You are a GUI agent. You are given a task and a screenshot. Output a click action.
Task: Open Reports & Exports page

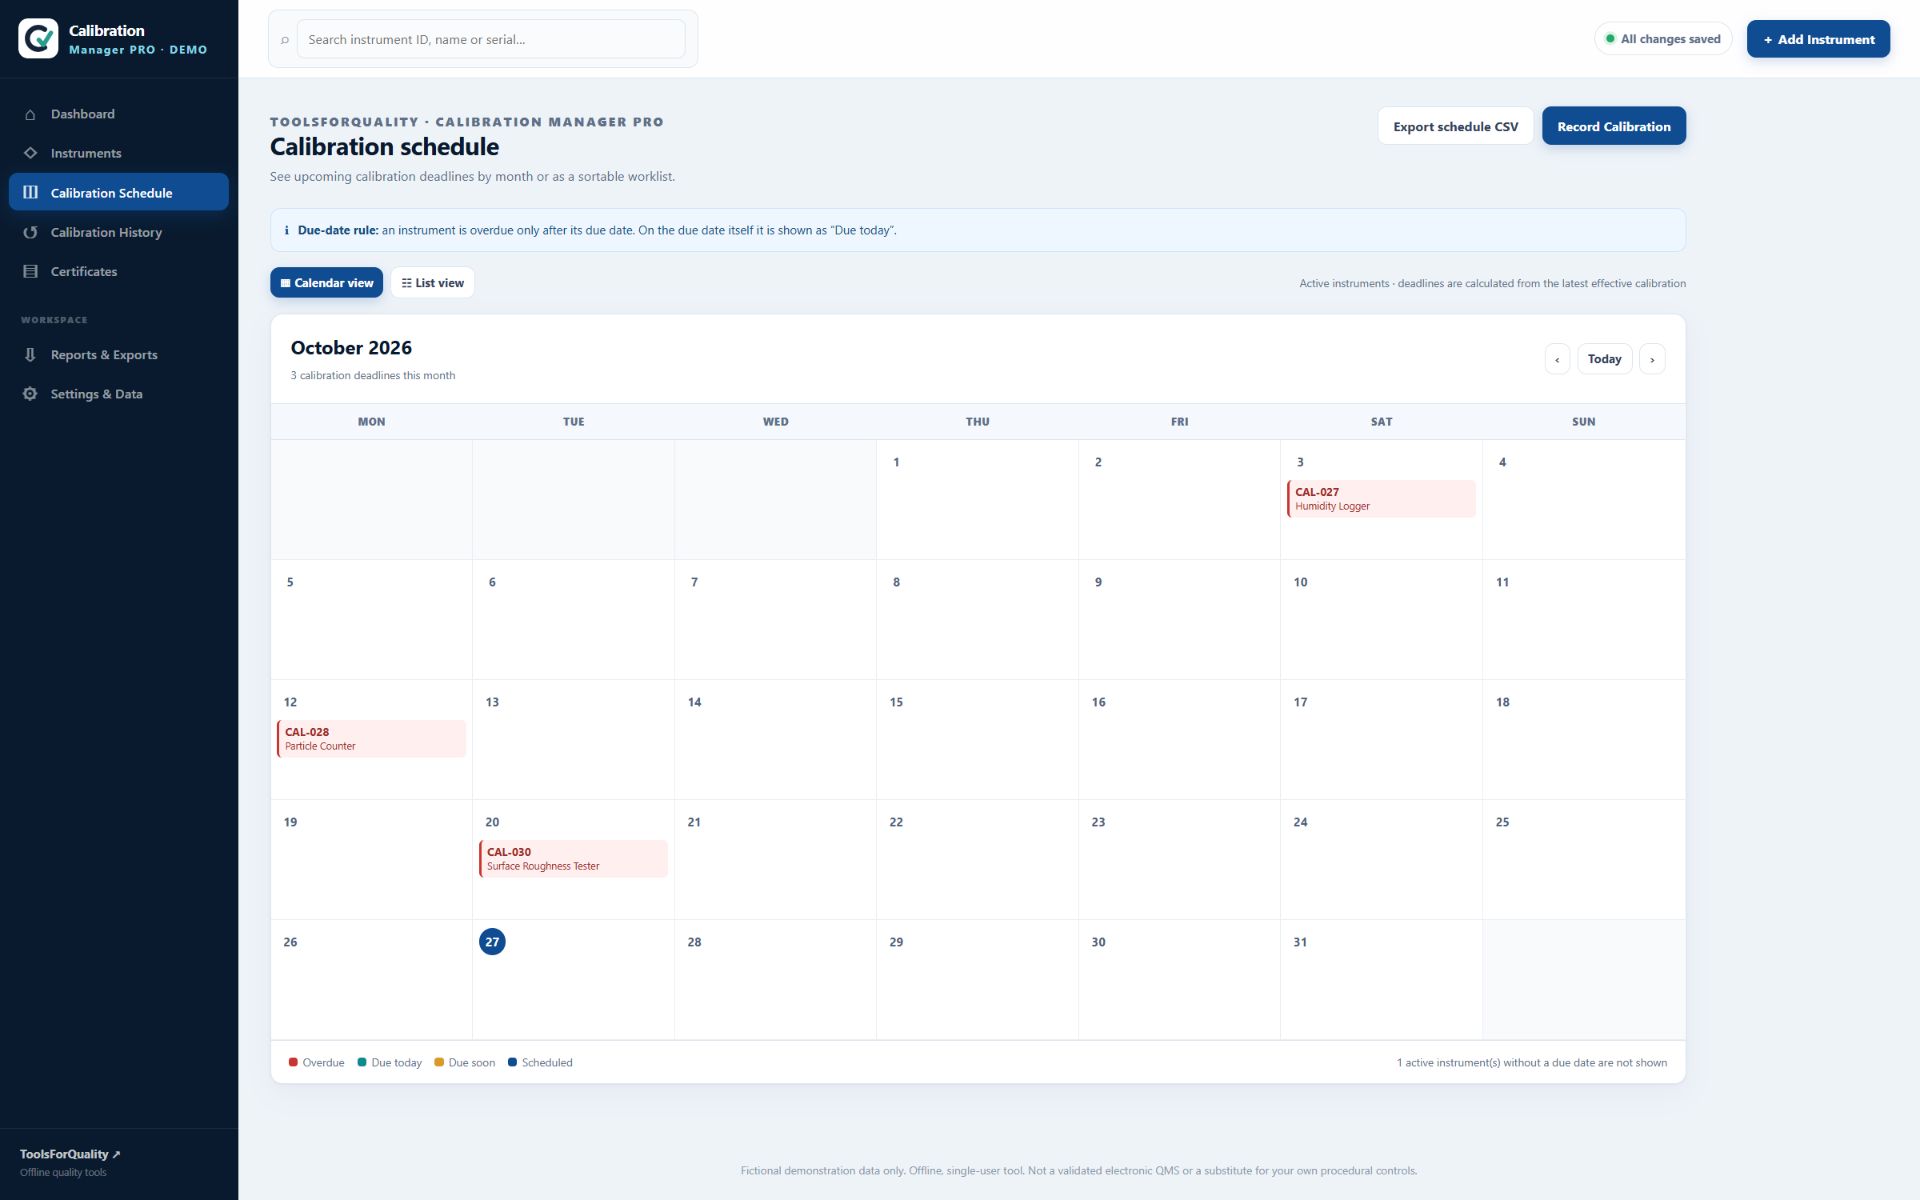pos(118,355)
